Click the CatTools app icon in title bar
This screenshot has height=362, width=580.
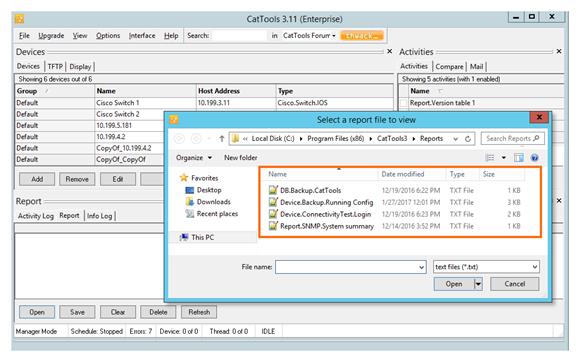click(x=20, y=18)
